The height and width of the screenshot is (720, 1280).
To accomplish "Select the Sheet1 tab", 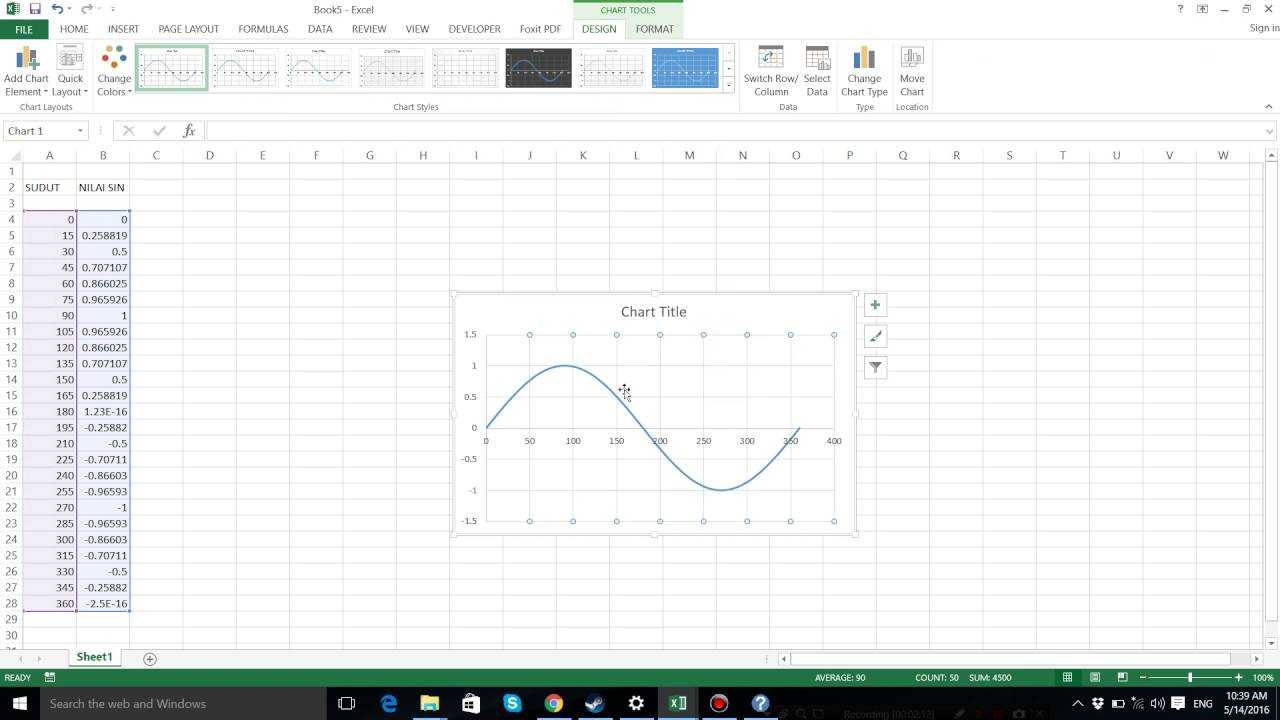I will pyautogui.click(x=95, y=657).
